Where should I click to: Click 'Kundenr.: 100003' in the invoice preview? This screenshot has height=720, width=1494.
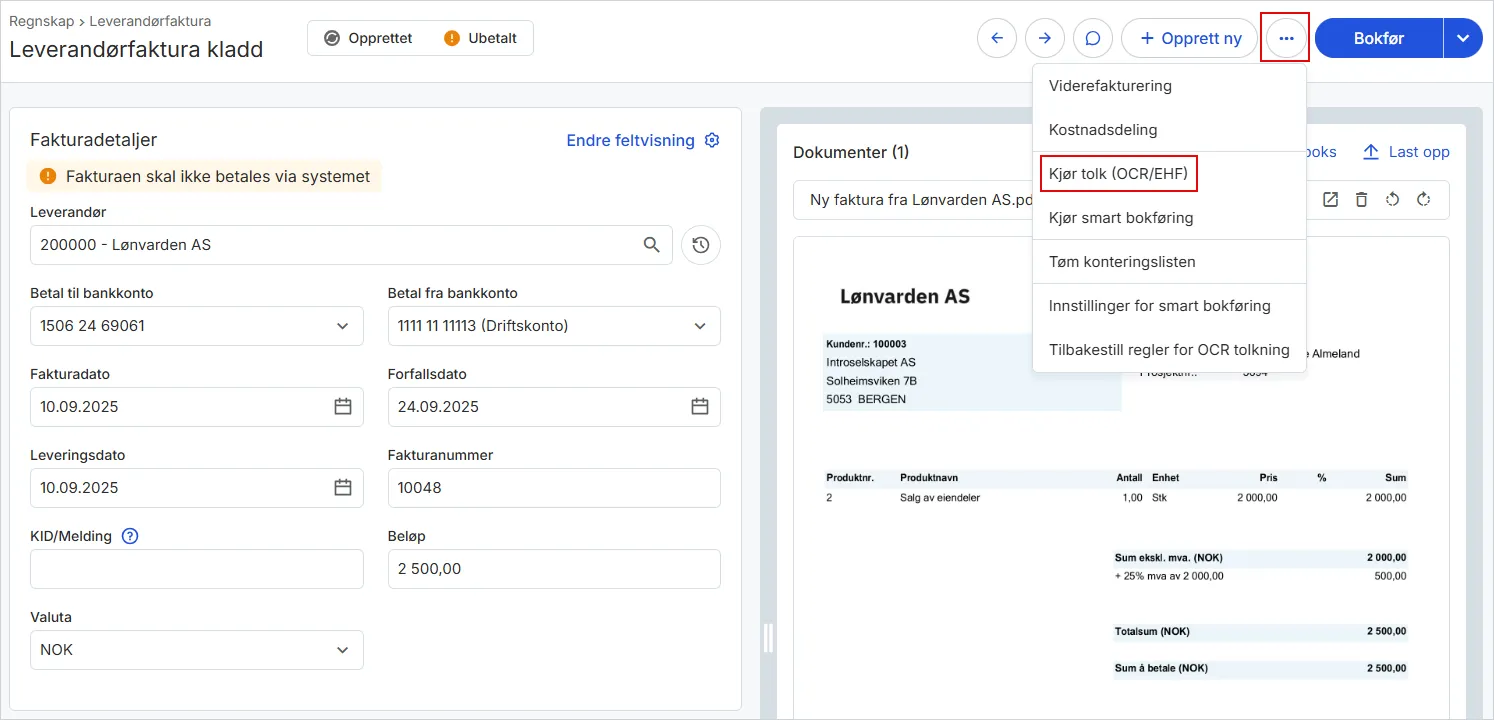[866, 344]
